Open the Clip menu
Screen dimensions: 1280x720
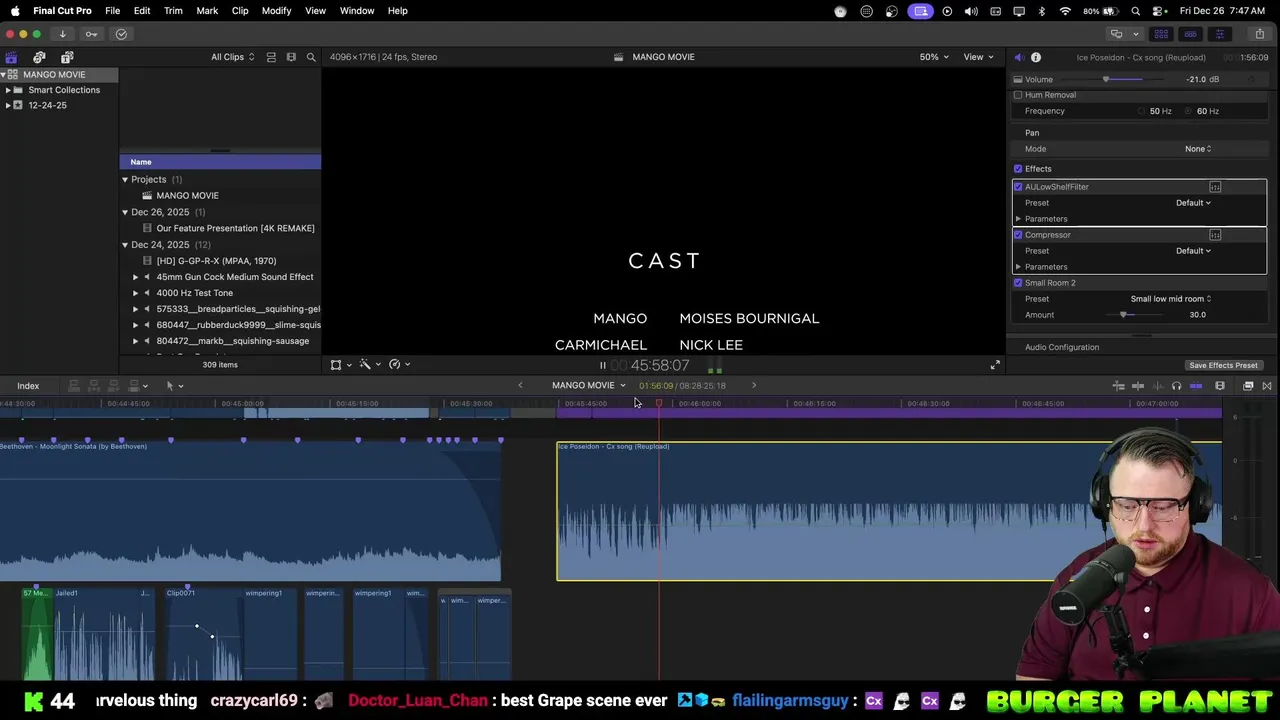240,11
